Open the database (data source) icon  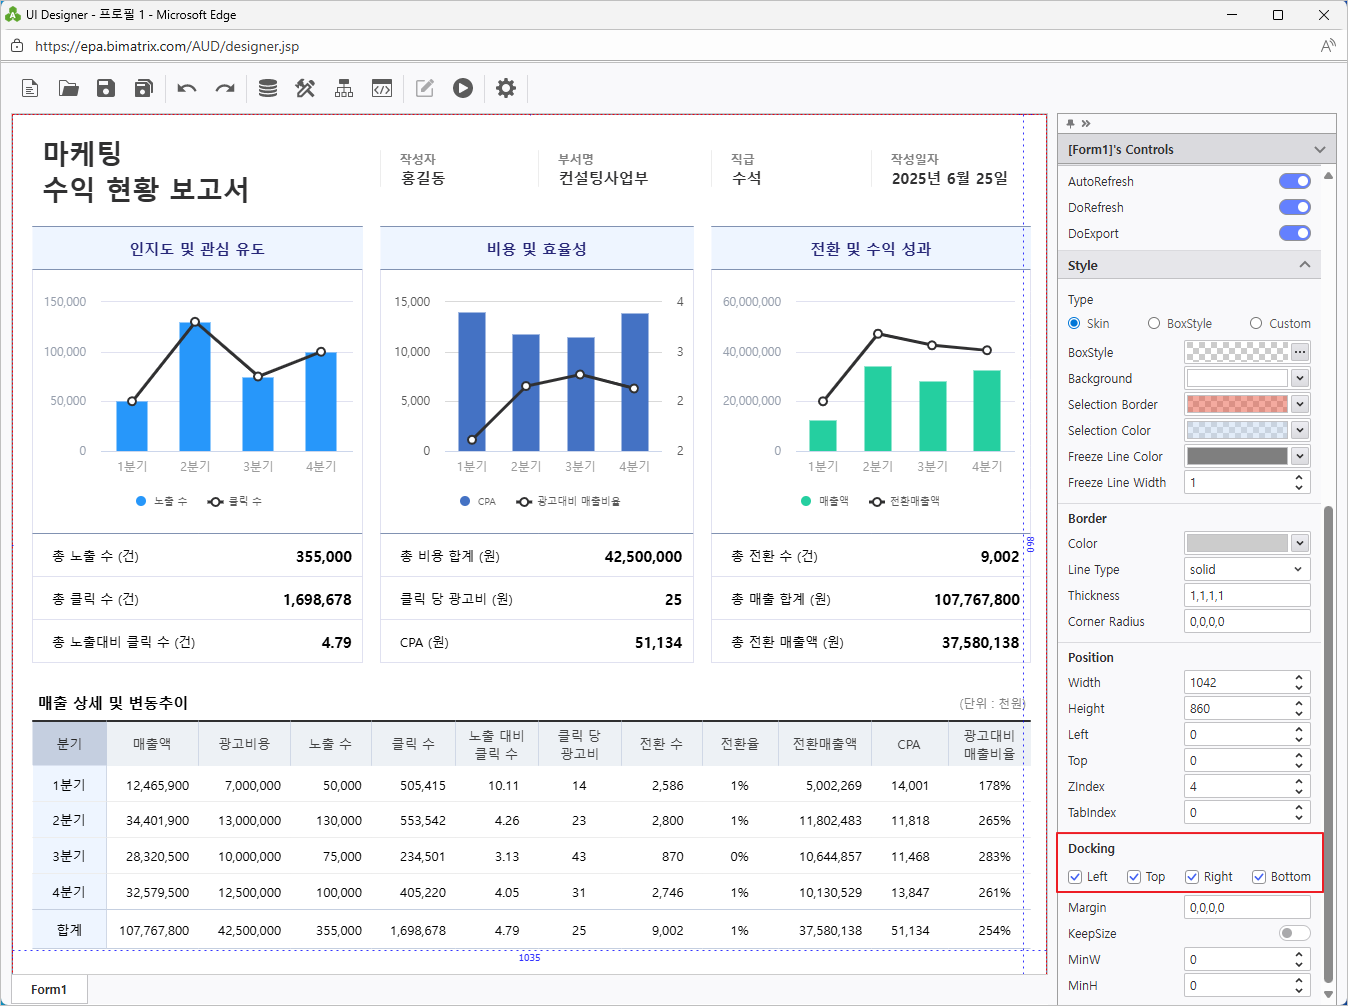pyautogui.click(x=267, y=88)
